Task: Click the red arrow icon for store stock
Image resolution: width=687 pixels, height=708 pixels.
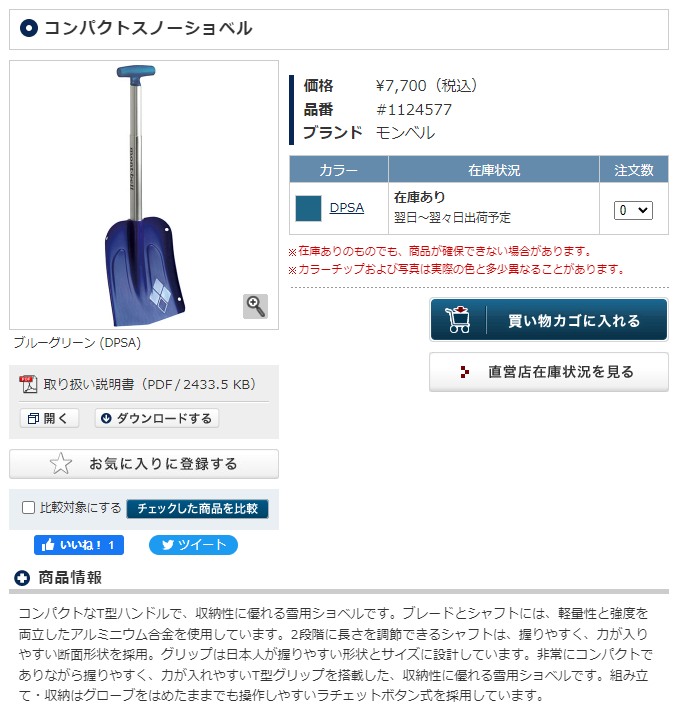Action: [x=464, y=372]
